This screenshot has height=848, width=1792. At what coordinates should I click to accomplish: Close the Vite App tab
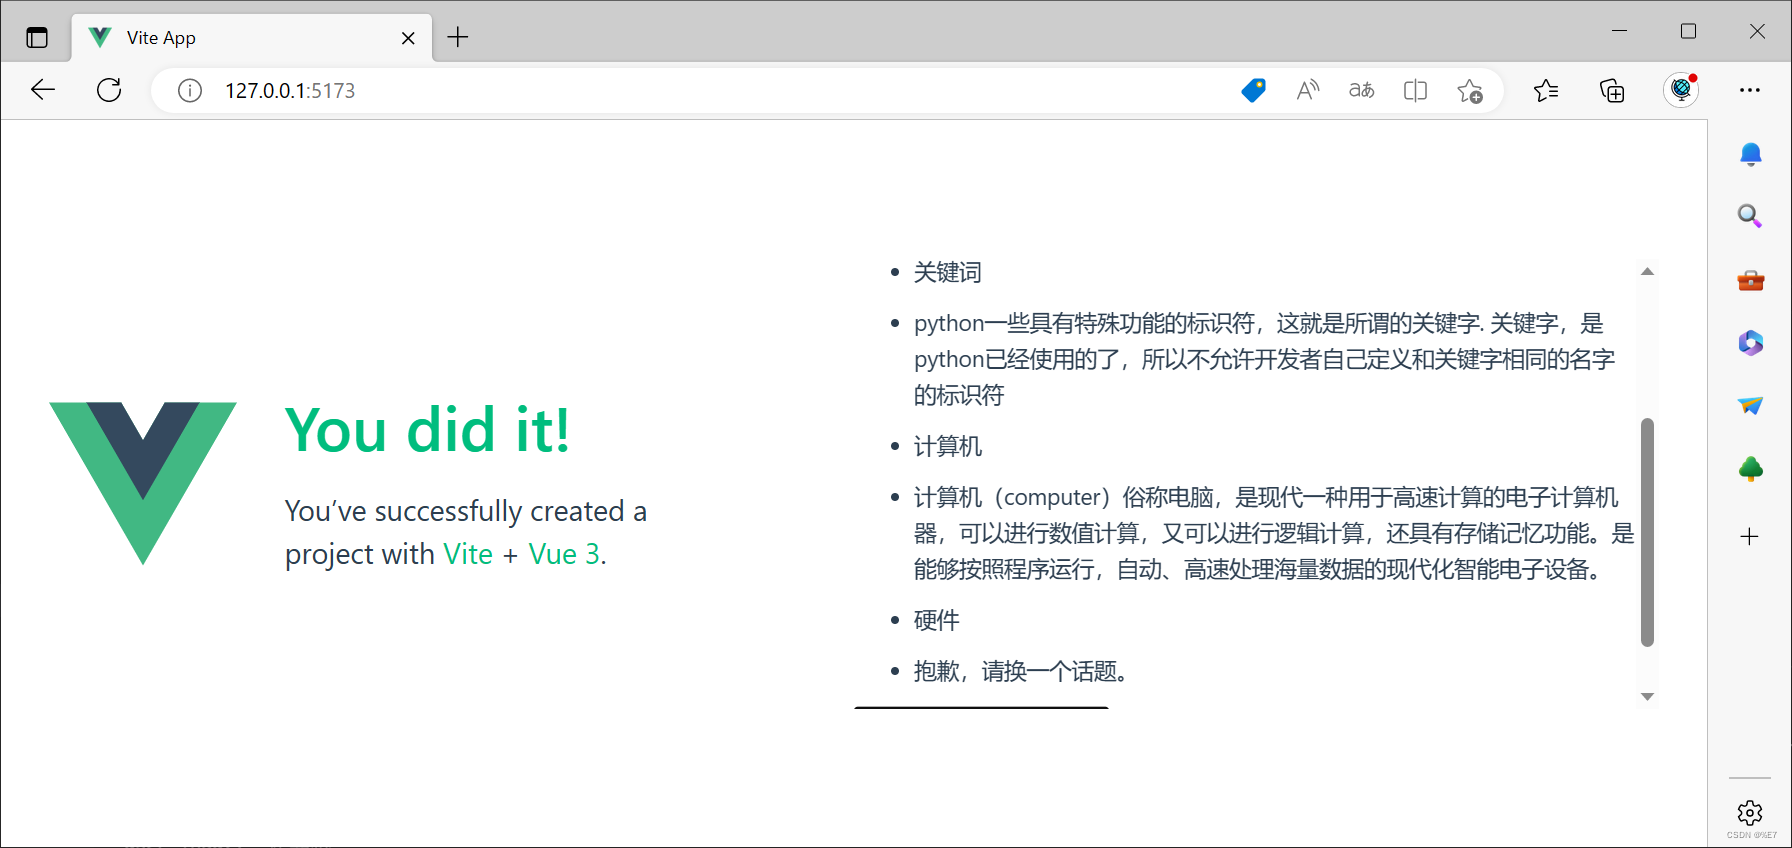(x=408, y=38)
